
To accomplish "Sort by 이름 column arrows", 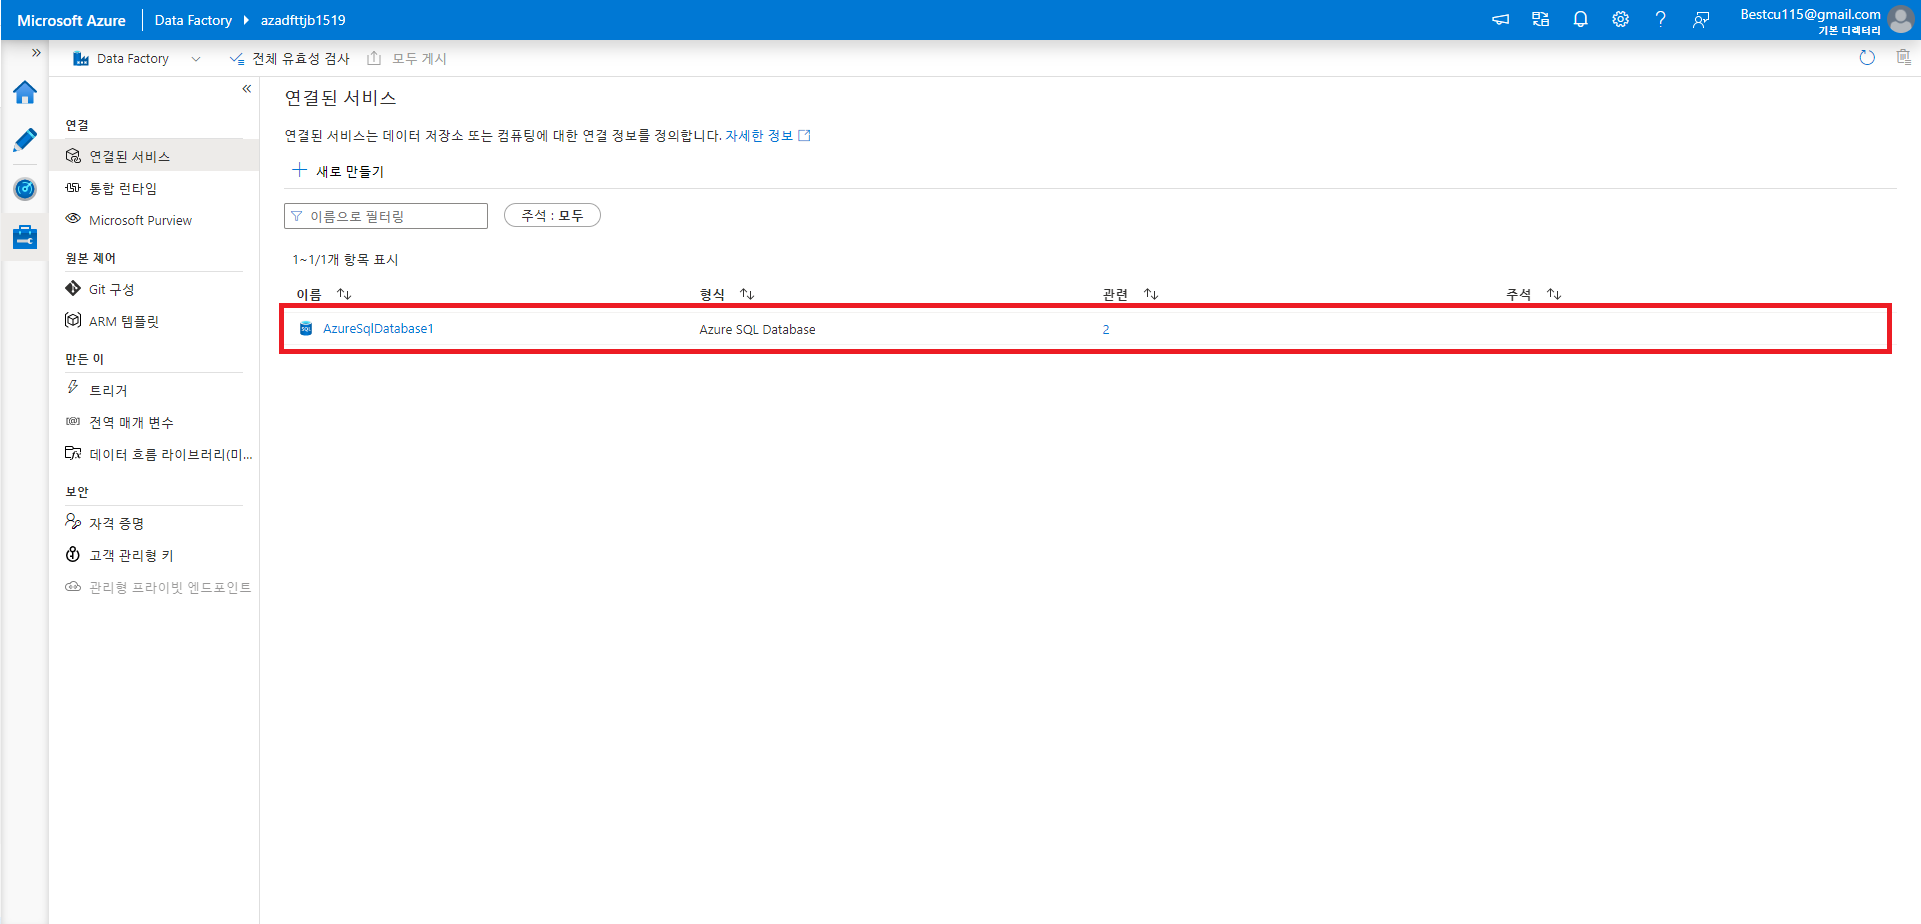I will [x=344, y=294].
